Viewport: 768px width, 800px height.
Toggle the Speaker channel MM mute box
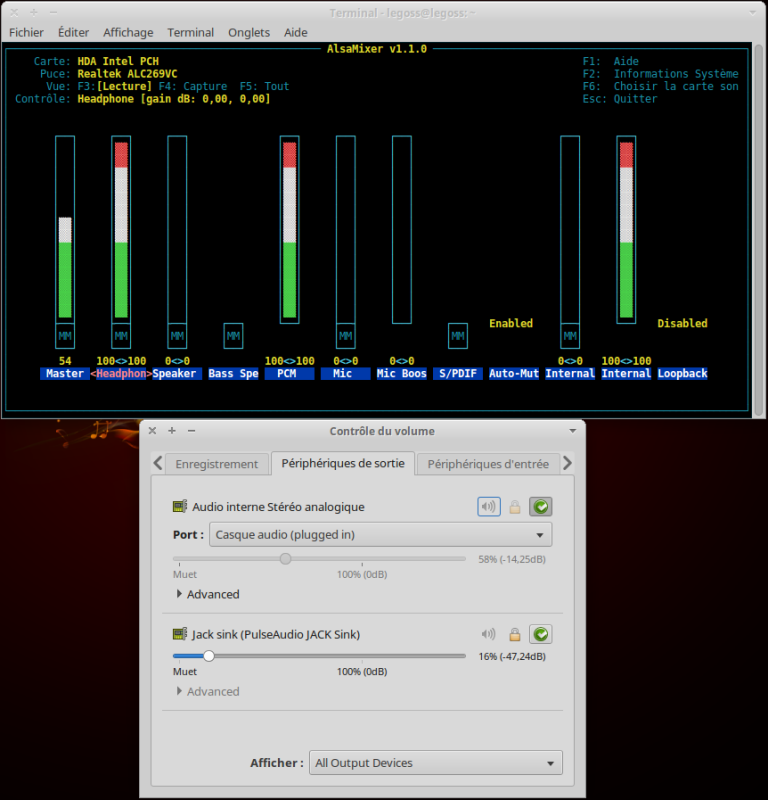177,336
